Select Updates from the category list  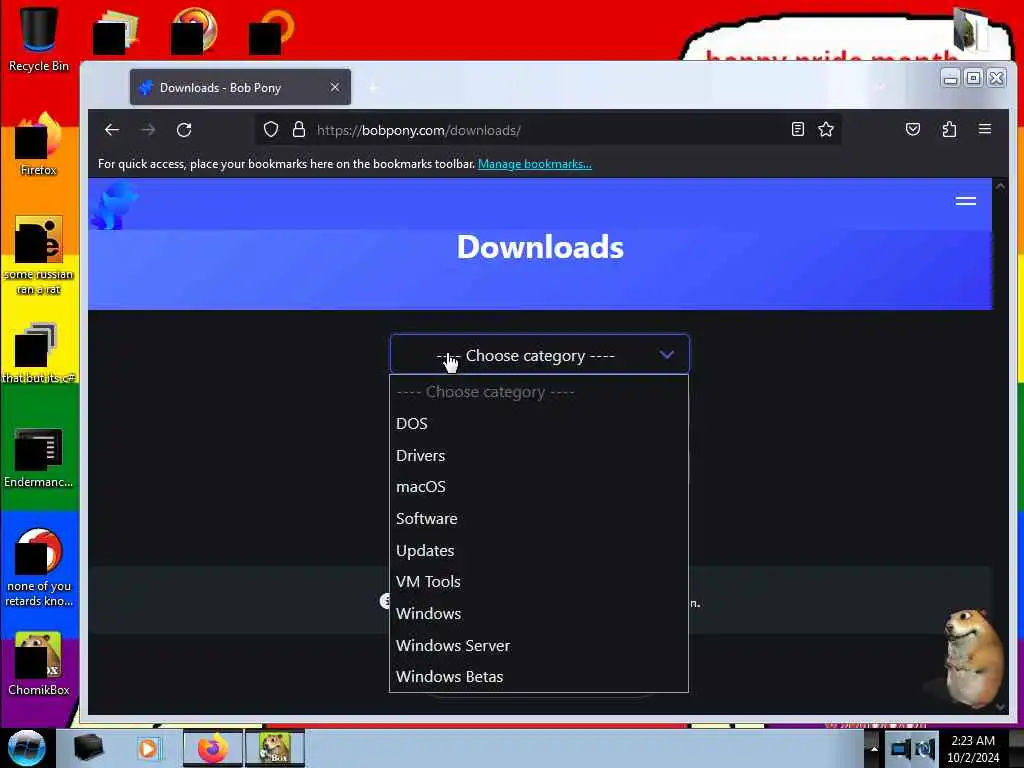539,551
